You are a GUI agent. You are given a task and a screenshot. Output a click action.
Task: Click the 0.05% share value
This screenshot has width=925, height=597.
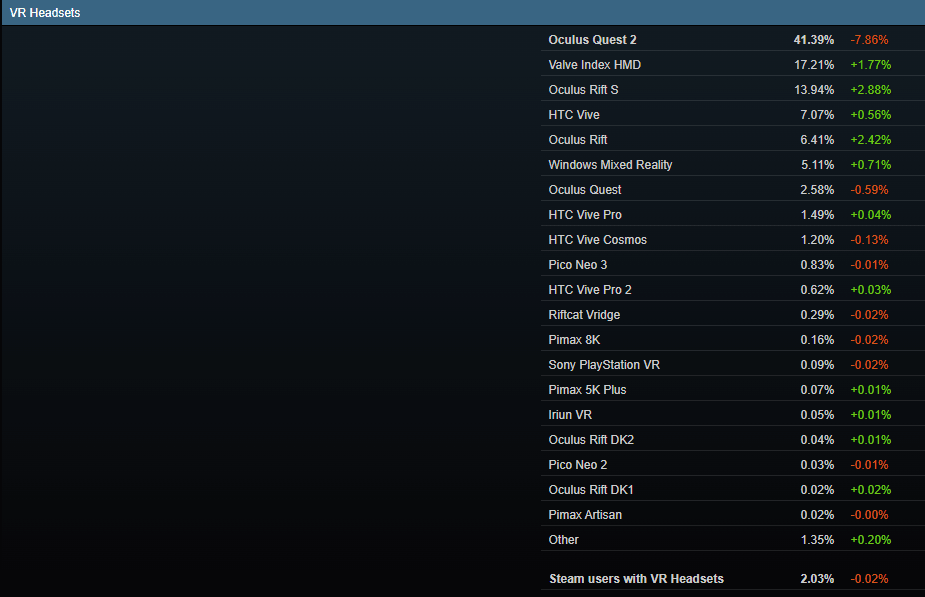tap(817, 415)
